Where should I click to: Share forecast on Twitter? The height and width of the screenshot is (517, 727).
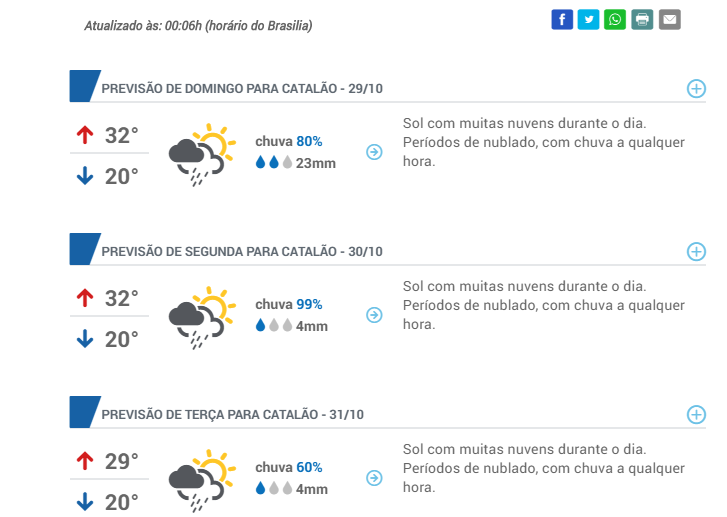(589, 19)
